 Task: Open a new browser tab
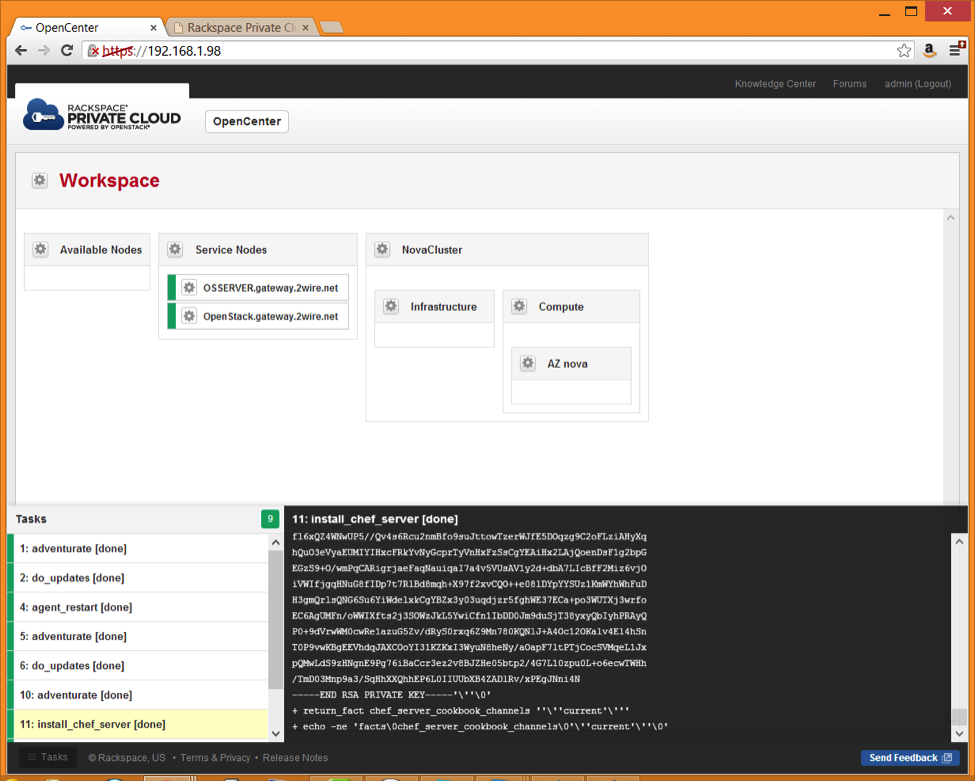tap(331, 27)
